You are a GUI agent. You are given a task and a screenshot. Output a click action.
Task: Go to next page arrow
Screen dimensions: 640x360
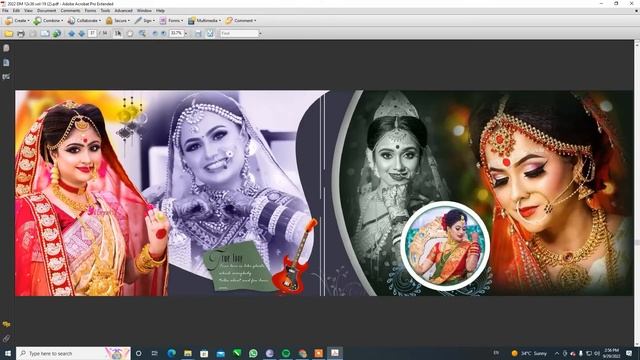pos(81,33)
